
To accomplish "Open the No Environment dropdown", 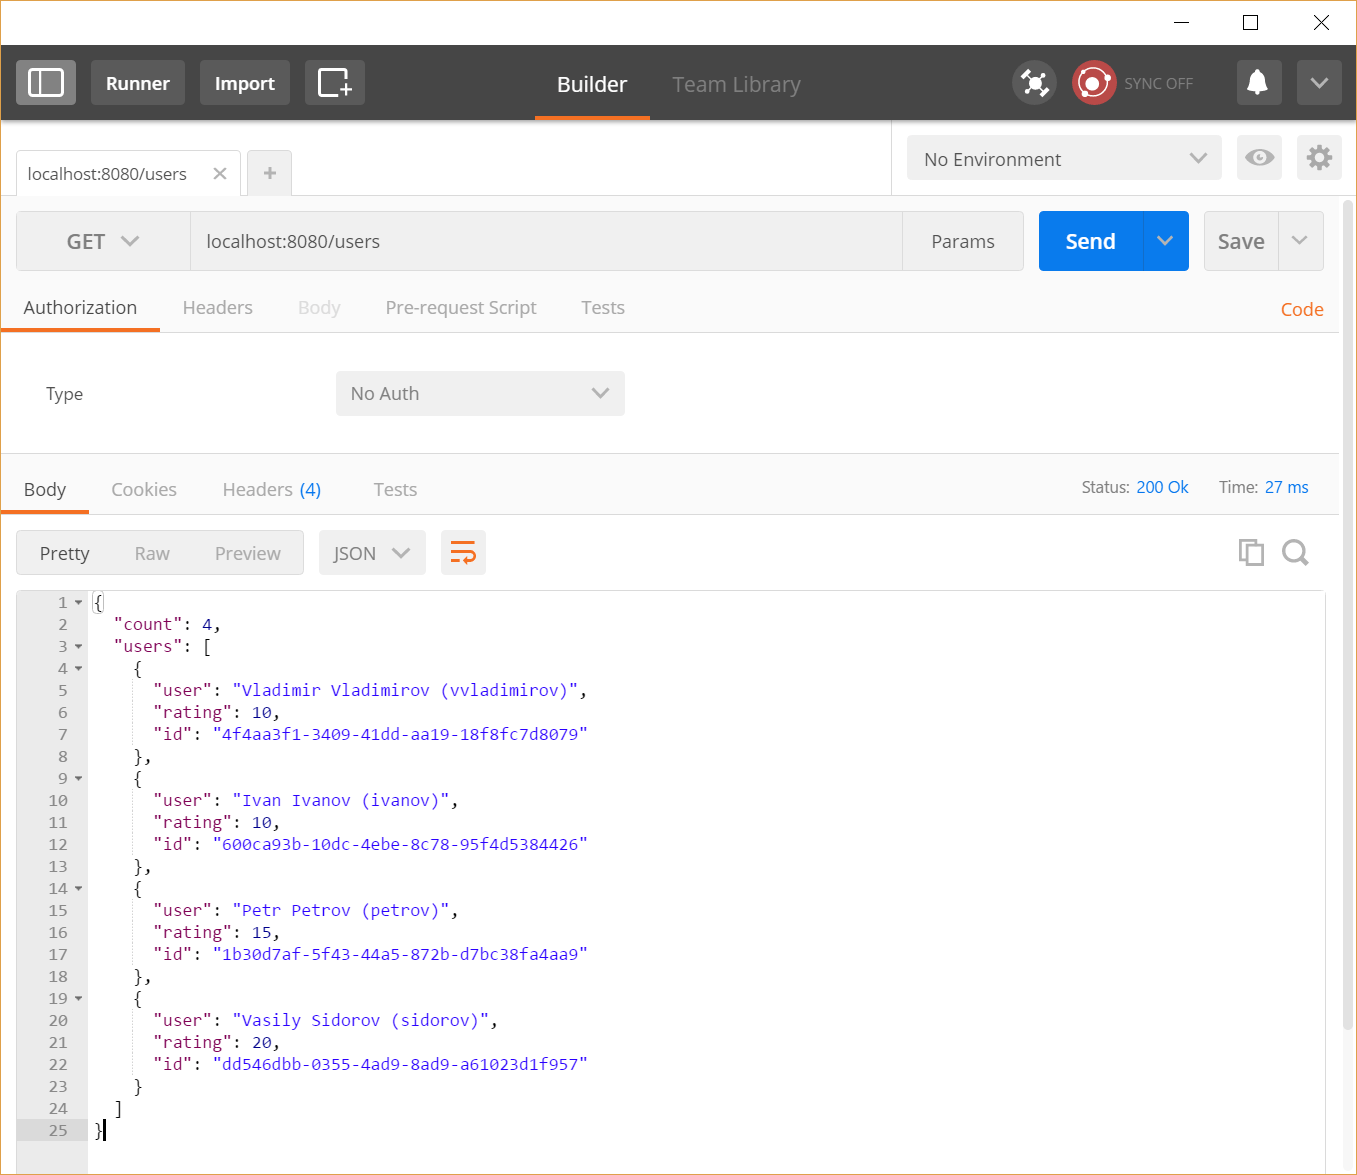I will click(1064, 157).
